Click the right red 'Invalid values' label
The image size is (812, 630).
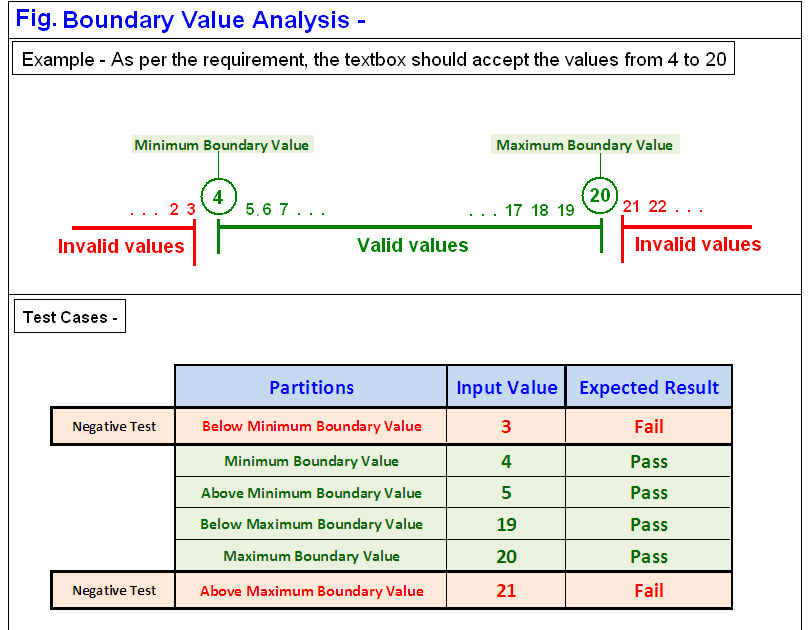[x=698, y=244]
